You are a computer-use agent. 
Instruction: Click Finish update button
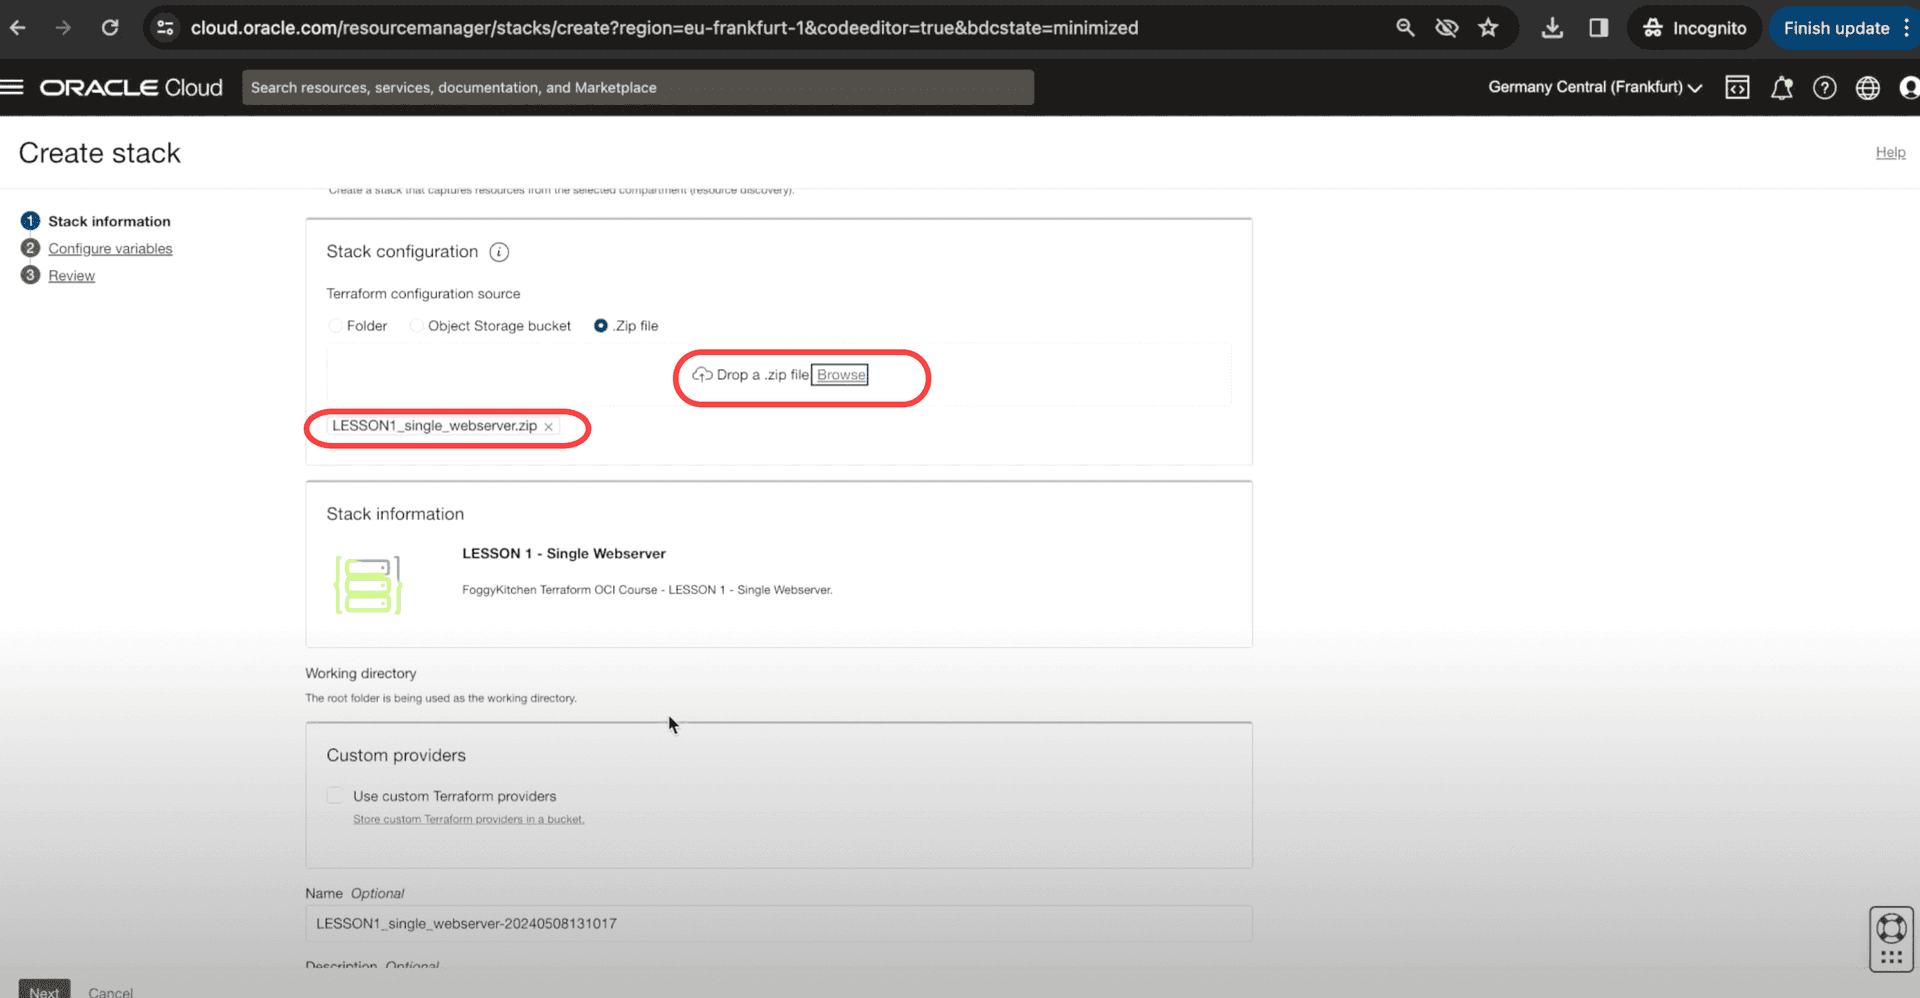(x=1836, y=28)
